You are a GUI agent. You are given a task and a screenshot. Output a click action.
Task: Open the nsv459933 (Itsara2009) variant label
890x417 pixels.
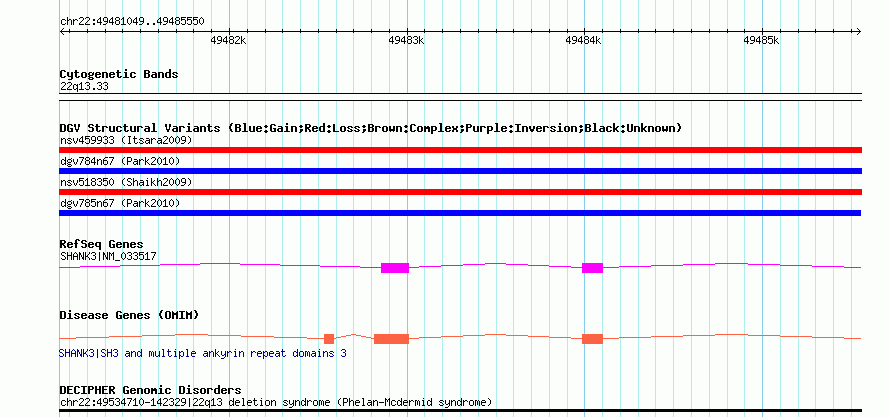point(126,140)
